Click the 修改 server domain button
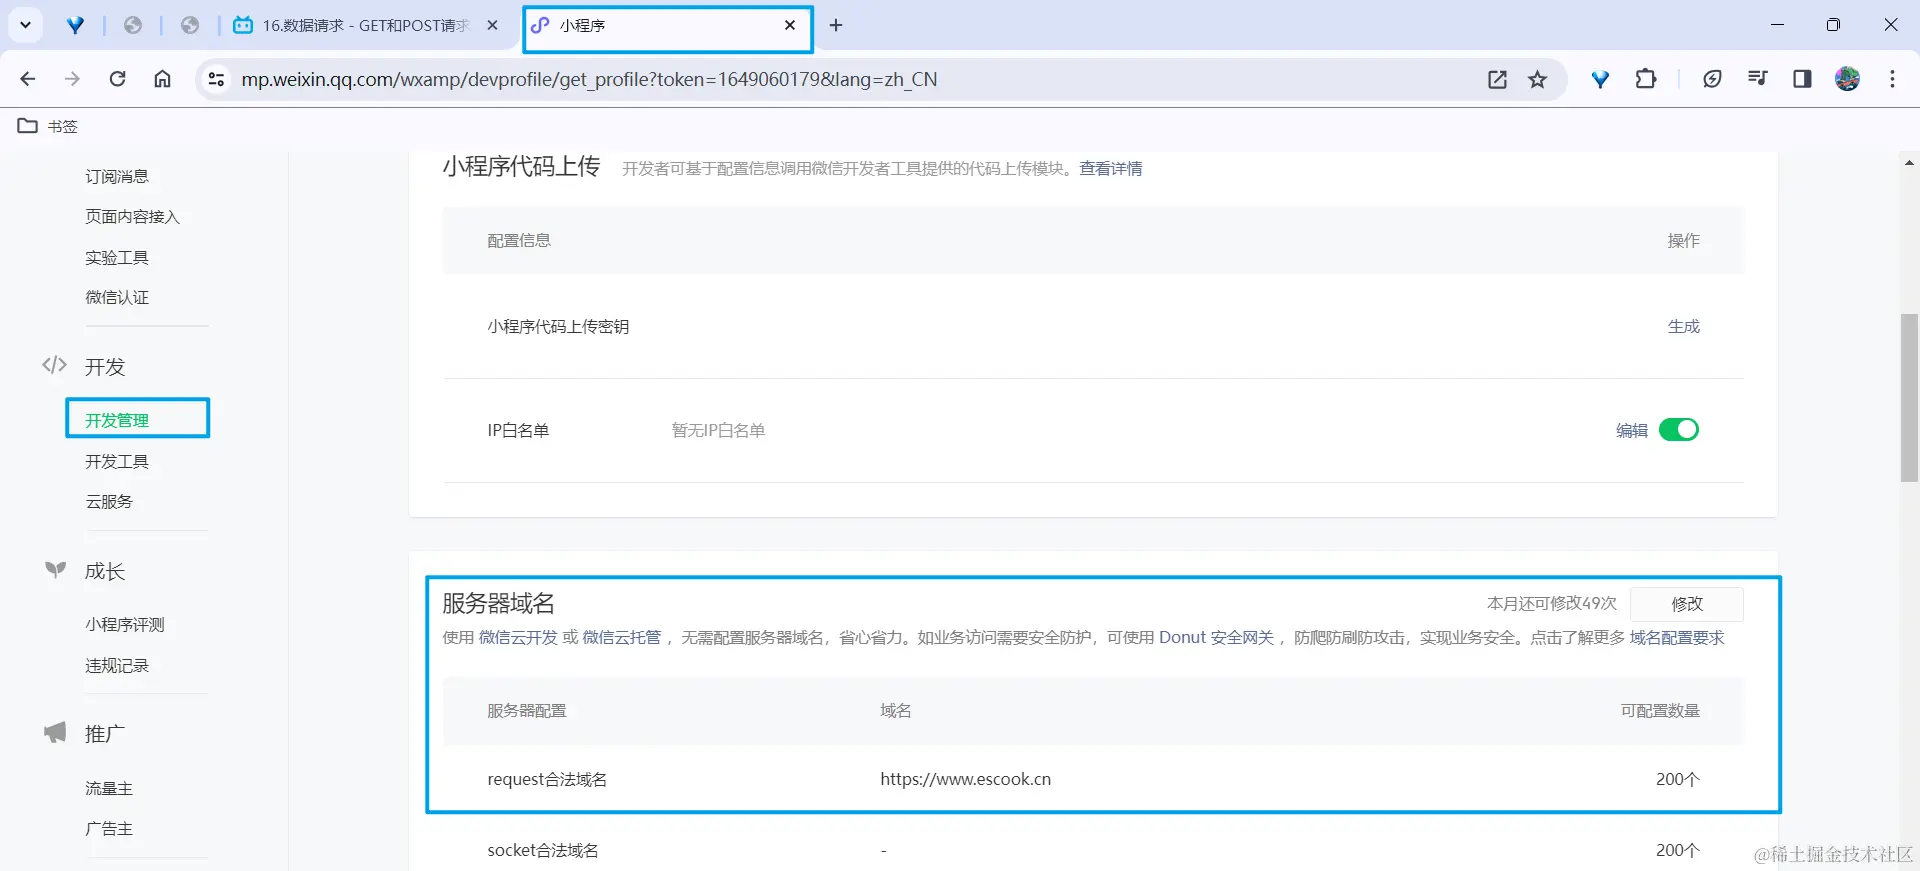This screenshot has width=1920, height=871. tap(1687, 604)
